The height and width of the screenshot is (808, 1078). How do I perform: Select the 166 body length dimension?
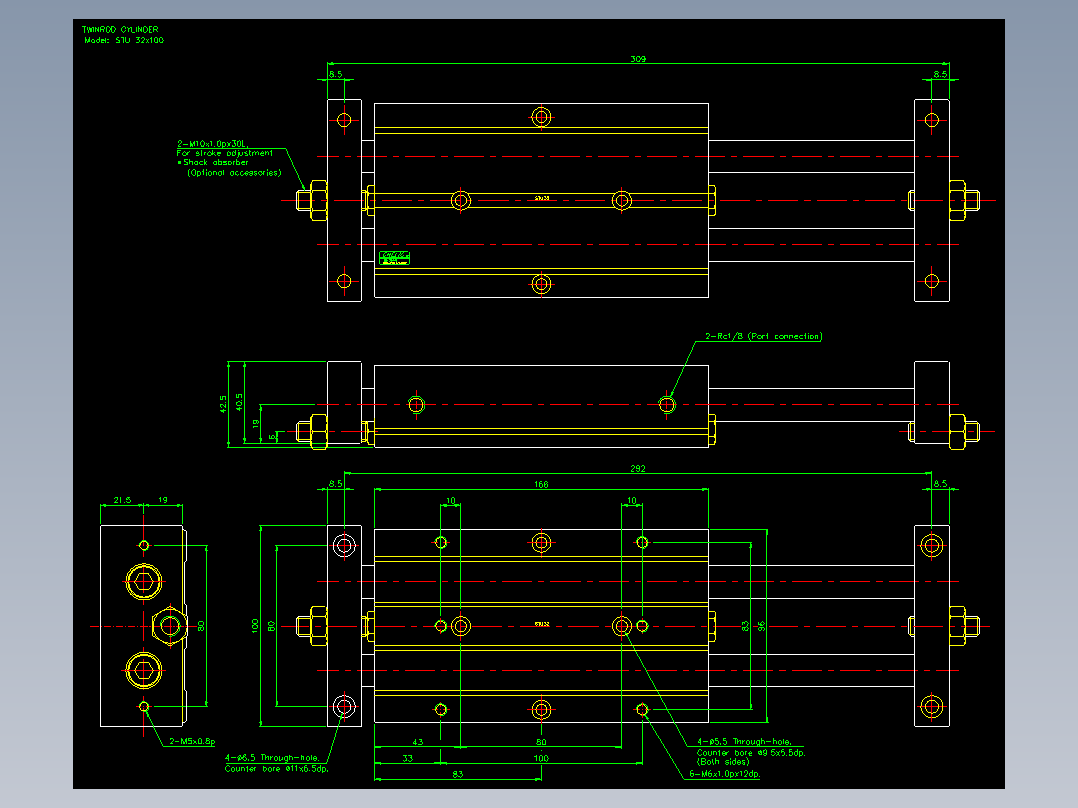pyautogui.click(x=541, y=484)
